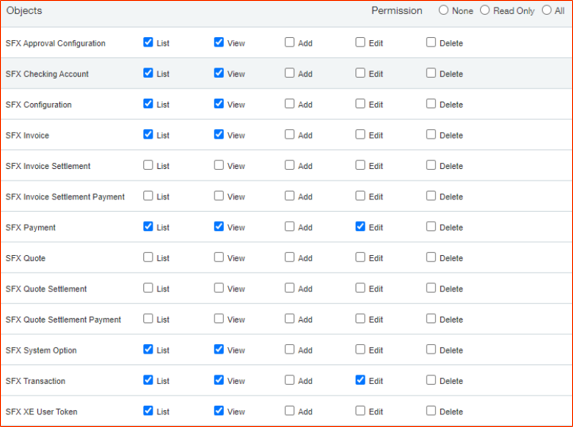Viewport: 573px width, 427px height.
Task: Enable Delete for SFX Invoice
Action: [x=431, y=135]
